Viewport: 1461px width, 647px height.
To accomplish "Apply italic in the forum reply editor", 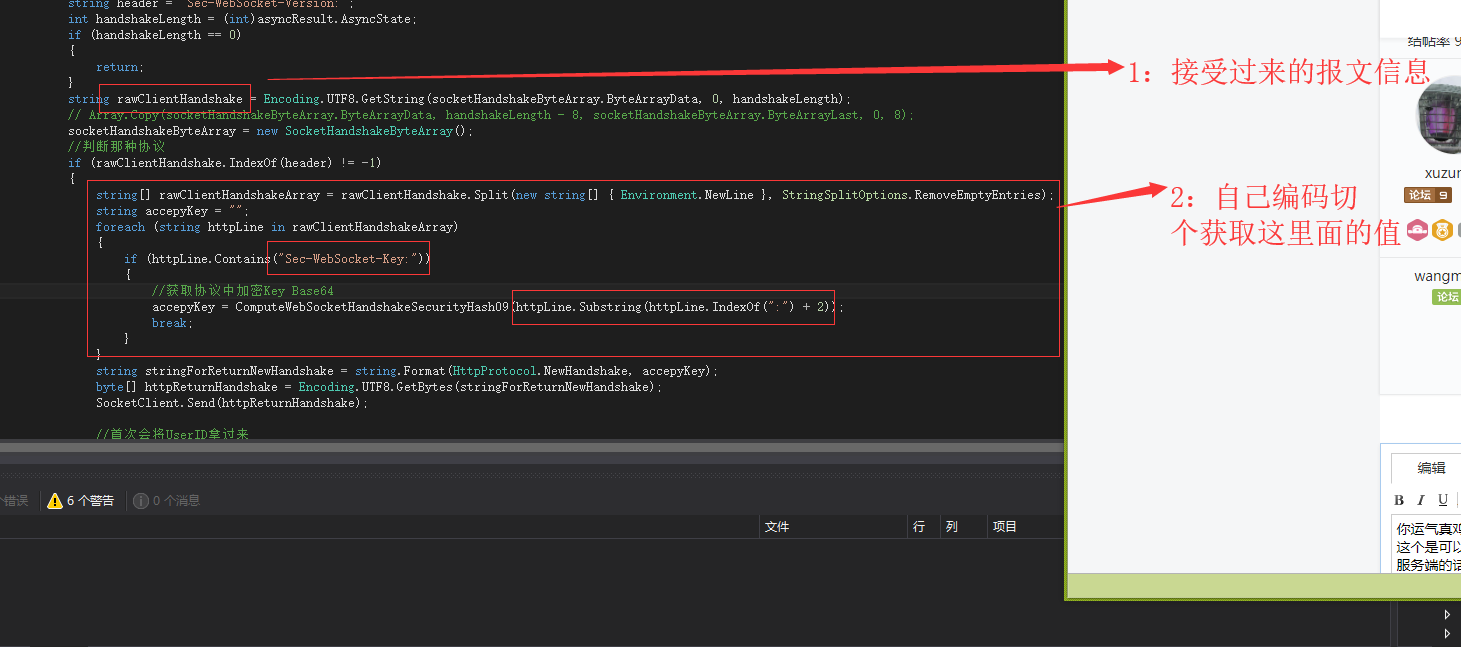I will click(1421, 500).
